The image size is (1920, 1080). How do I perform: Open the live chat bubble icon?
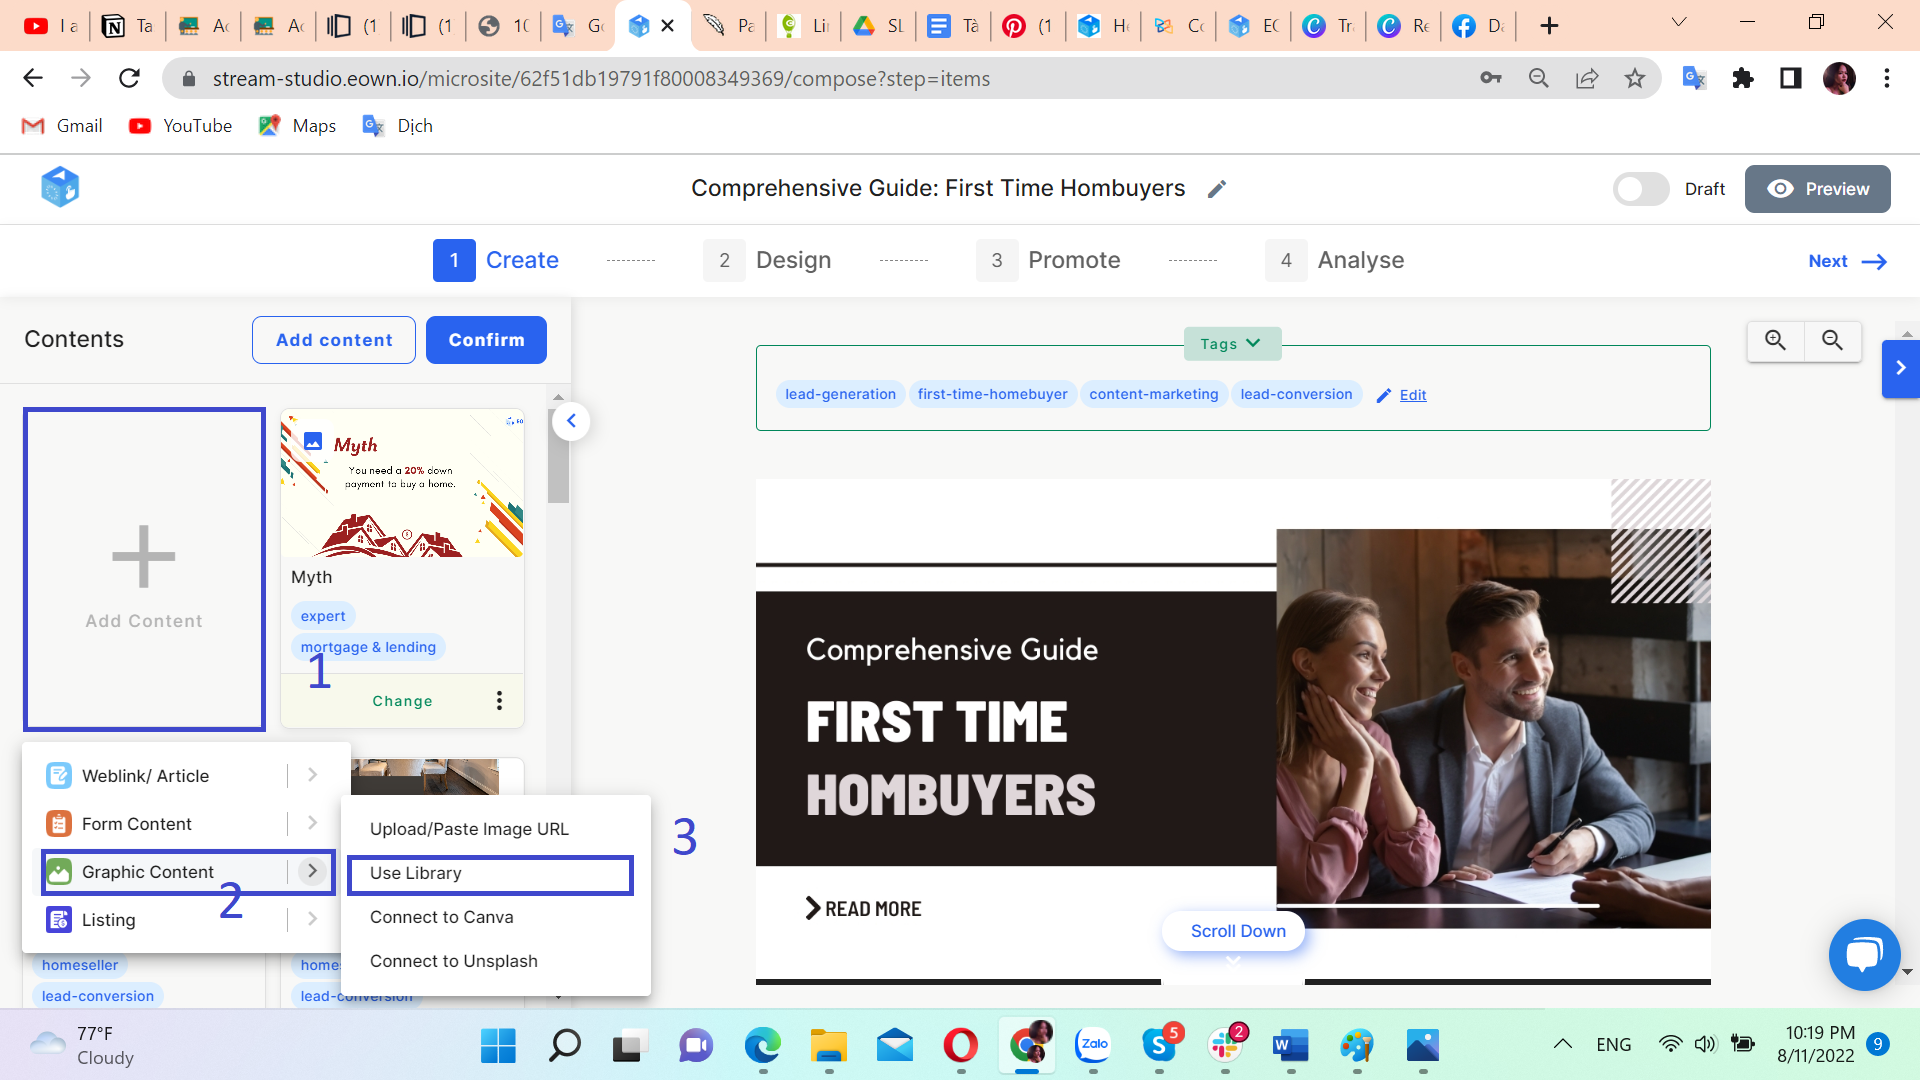(x=1864, y=954)
